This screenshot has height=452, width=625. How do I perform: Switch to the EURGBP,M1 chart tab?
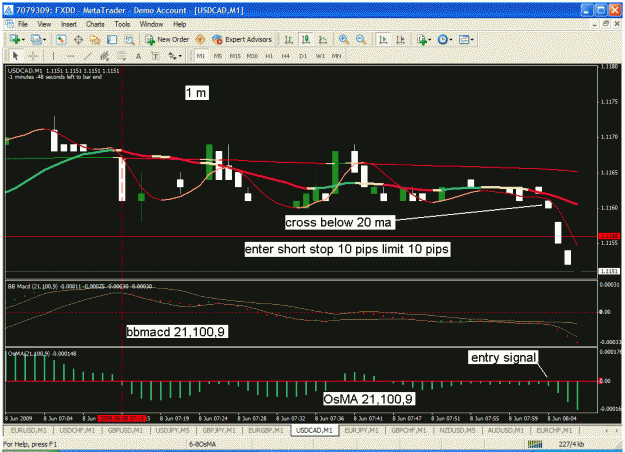coord(266,431)
